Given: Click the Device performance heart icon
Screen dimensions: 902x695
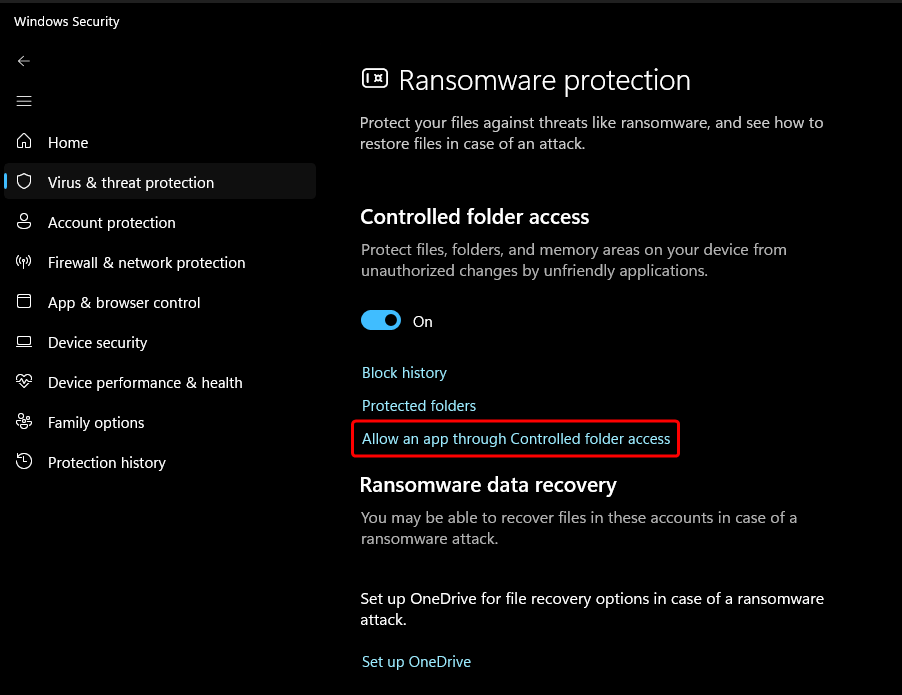Looking at the screenshot, I should click(x=24, y=381).
